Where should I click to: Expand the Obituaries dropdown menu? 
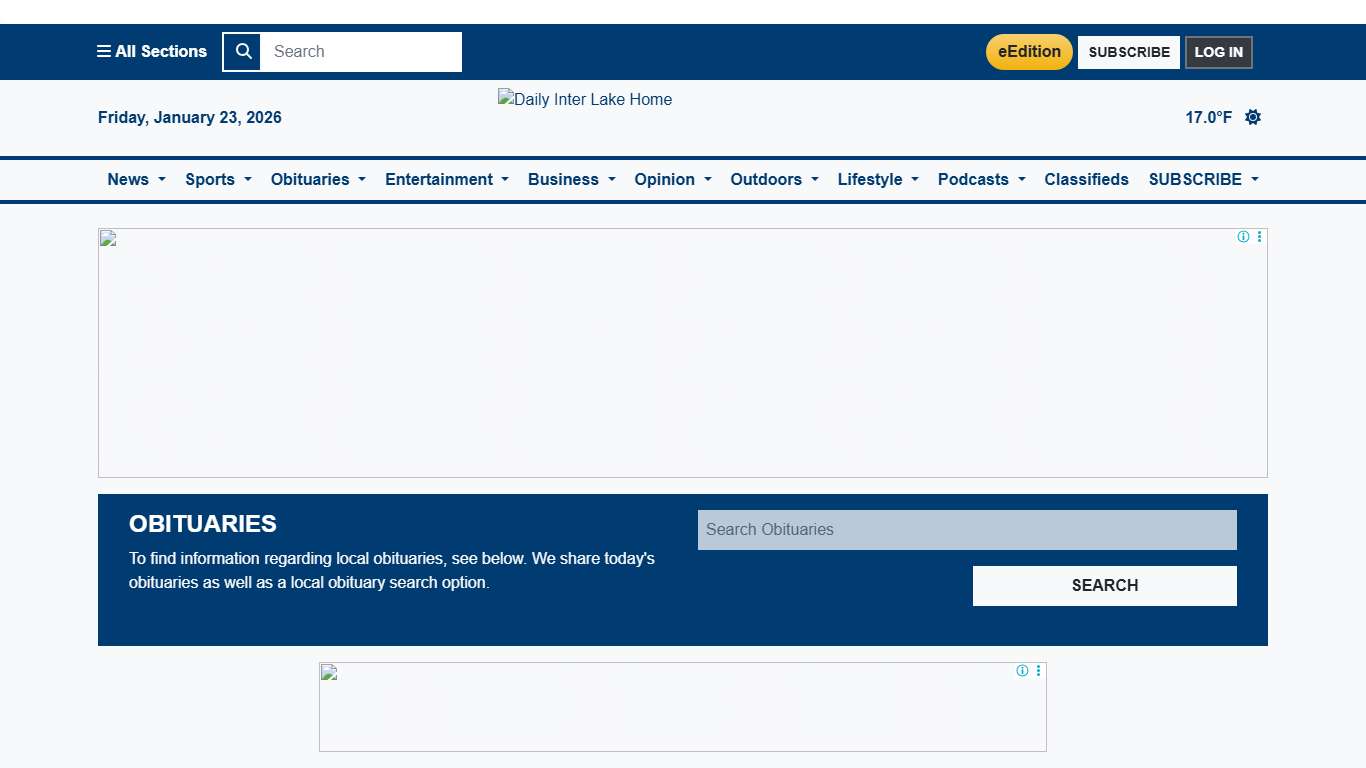(318, 180)
